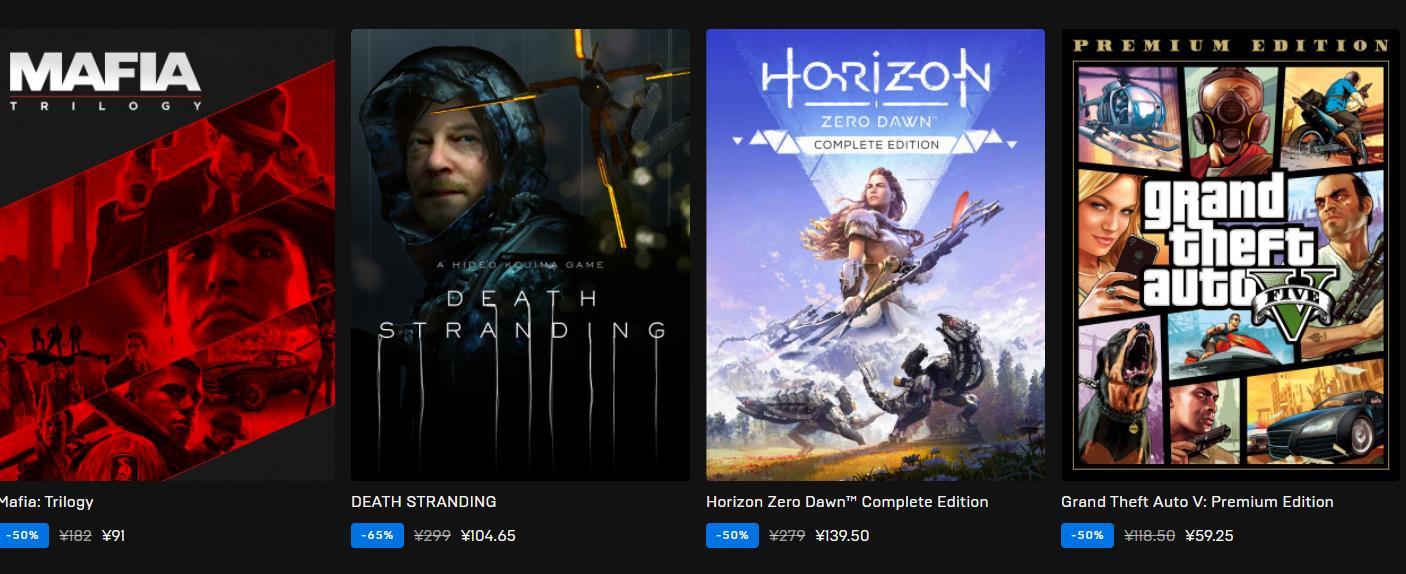Screen dimensions: 1406x574
Task: Select Grand Theft Auto V: Premium Edition title
Action: click(x=1197, y=502)
